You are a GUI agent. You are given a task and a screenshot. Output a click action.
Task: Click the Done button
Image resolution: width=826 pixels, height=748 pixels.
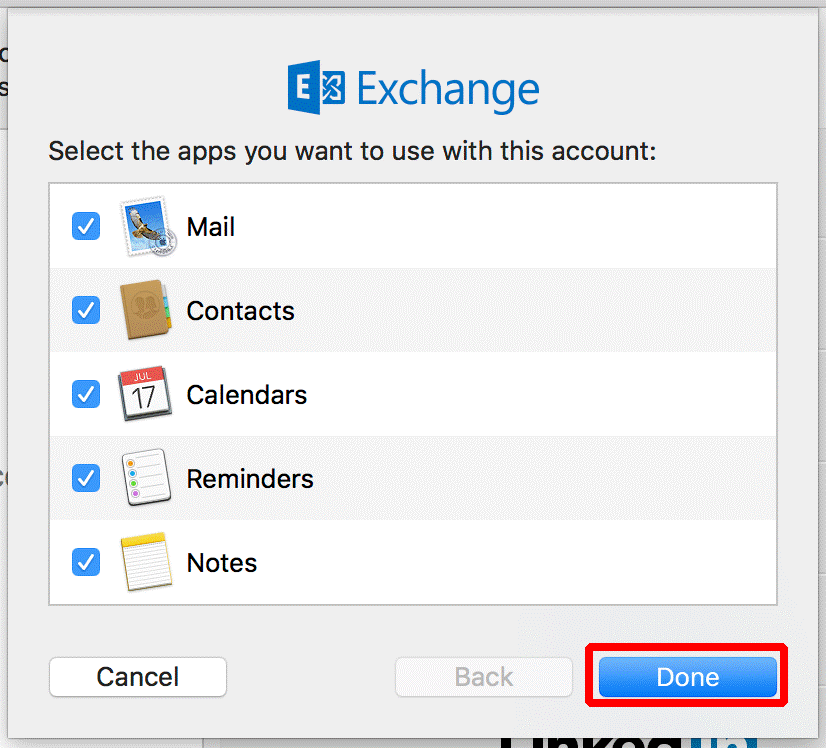coord(687,677)
